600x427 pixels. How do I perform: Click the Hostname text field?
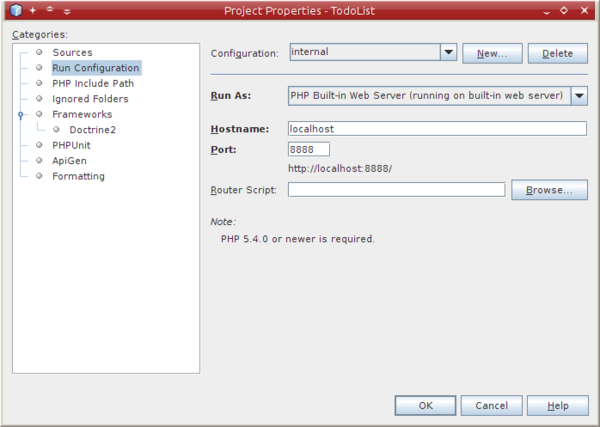tap(436, 128)
